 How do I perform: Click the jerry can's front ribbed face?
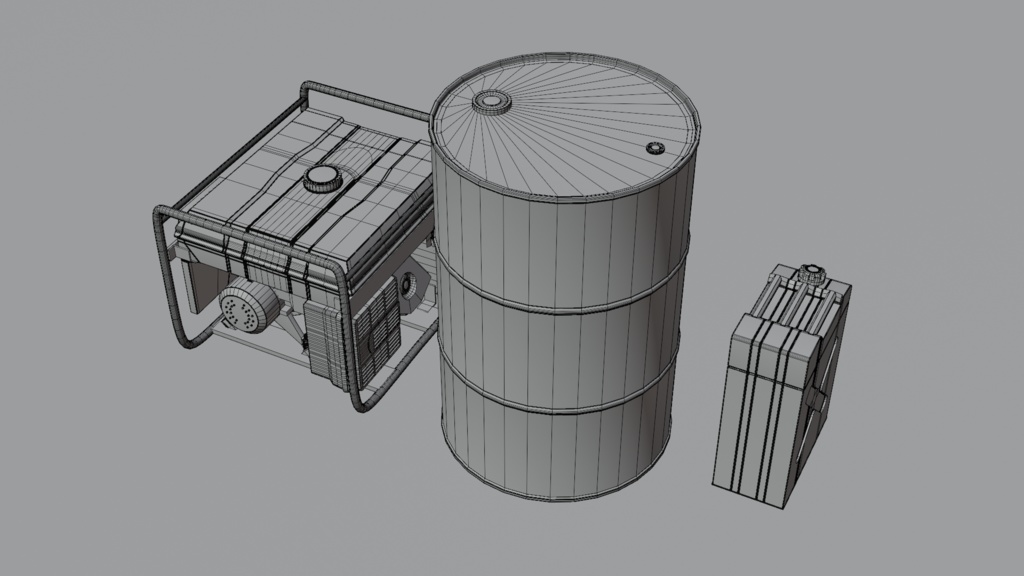[760, 410]
